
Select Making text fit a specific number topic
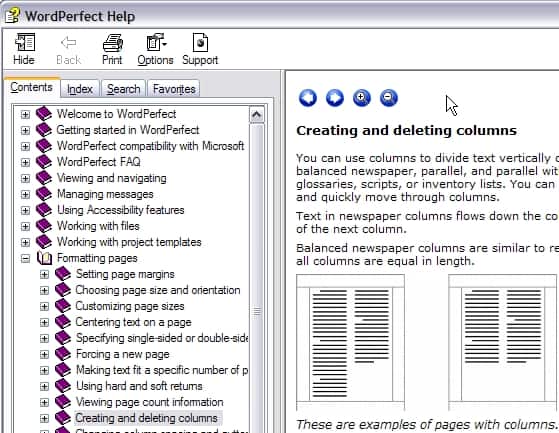point(162,370)
